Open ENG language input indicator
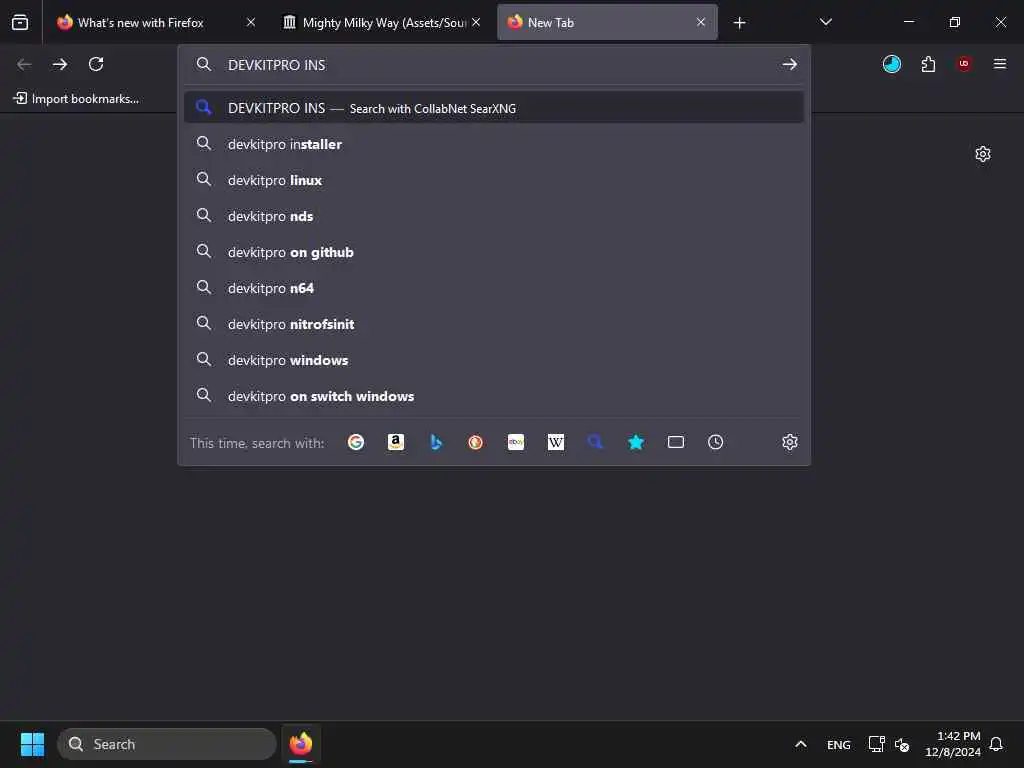Image resolution: width=1024 pixels, height=768 pixels. click(839, 745)
